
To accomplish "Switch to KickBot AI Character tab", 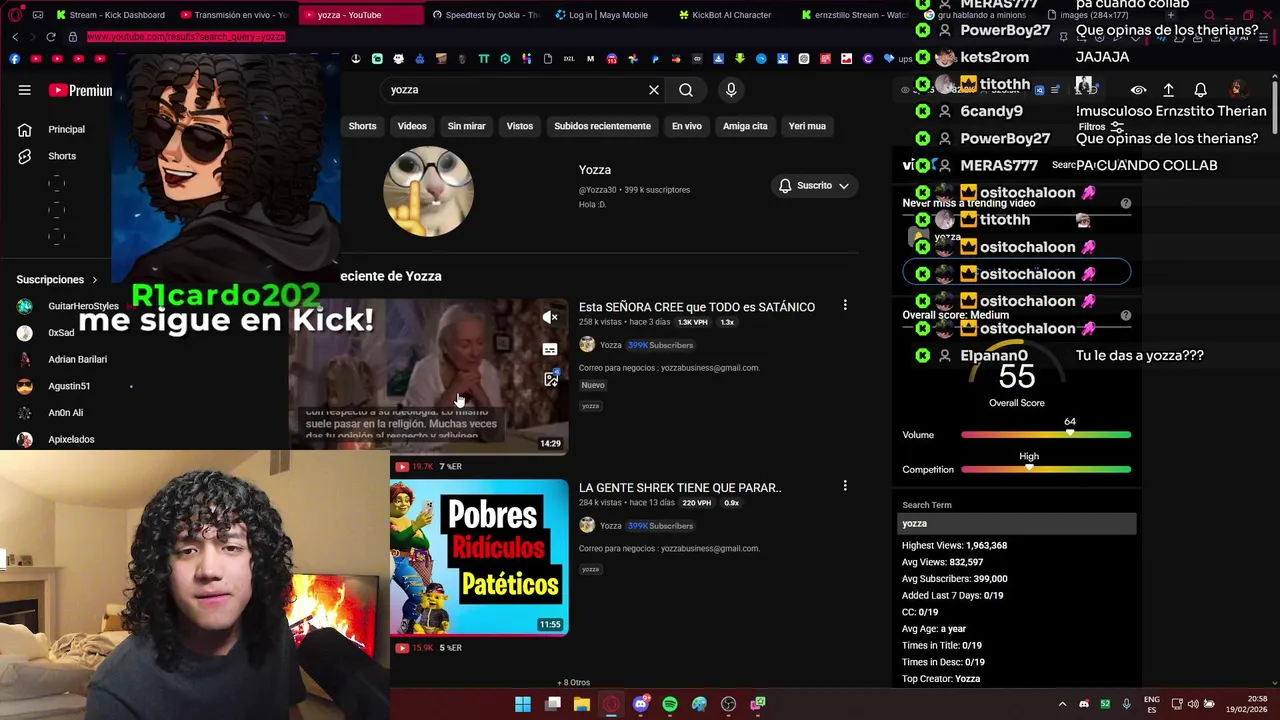I will (725, 15).
